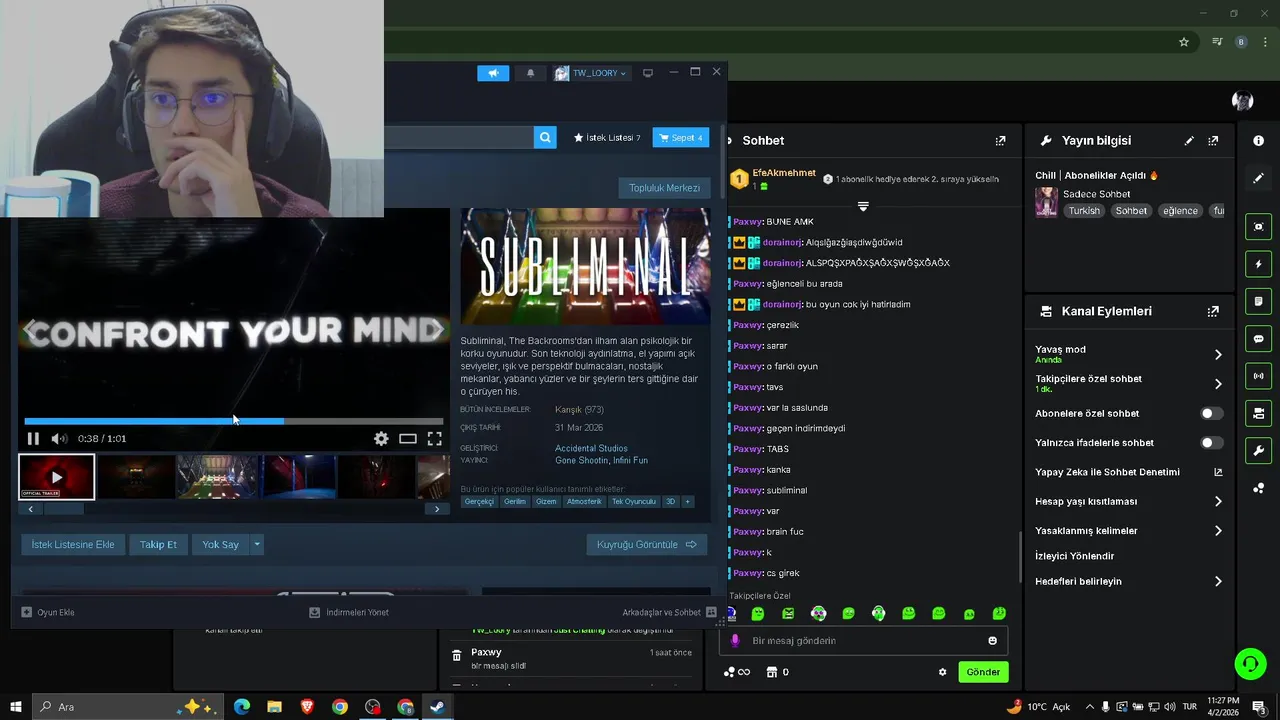Screen dimensions: 1280x720
Task: Pause the Subliminal trailer video
Action: point(33,438)
